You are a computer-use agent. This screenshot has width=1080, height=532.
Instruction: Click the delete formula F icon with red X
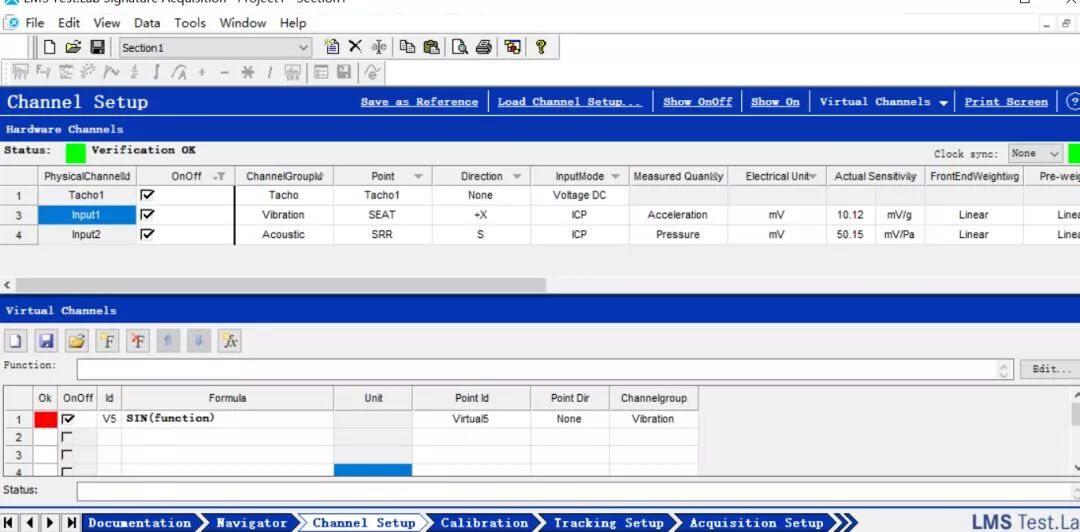138,340
